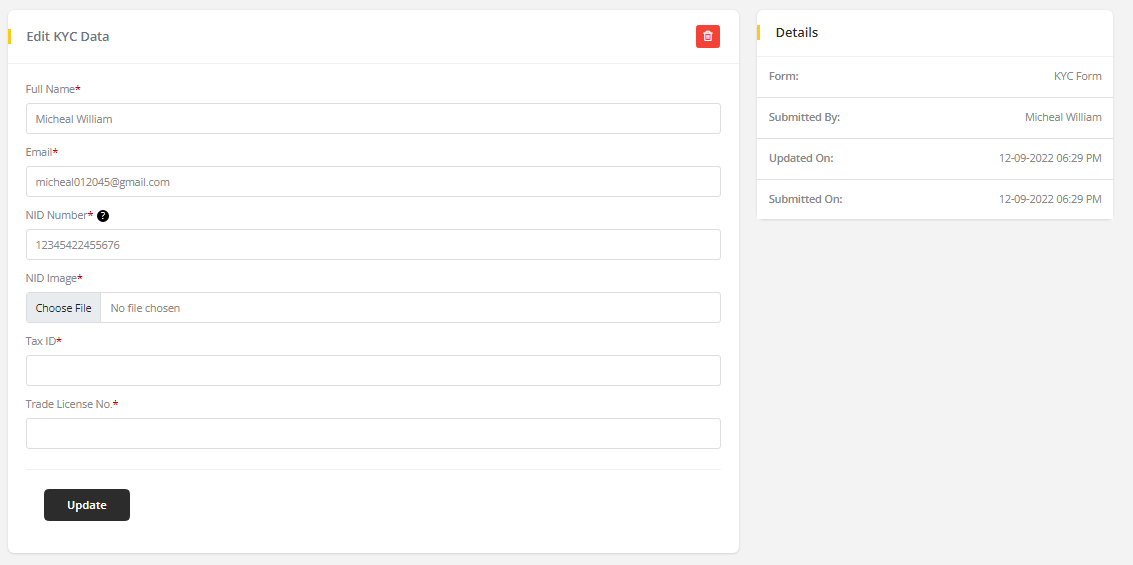Click the Trade License No. input field
Screen dimensions: 1133x565
(x=373, y=434)
